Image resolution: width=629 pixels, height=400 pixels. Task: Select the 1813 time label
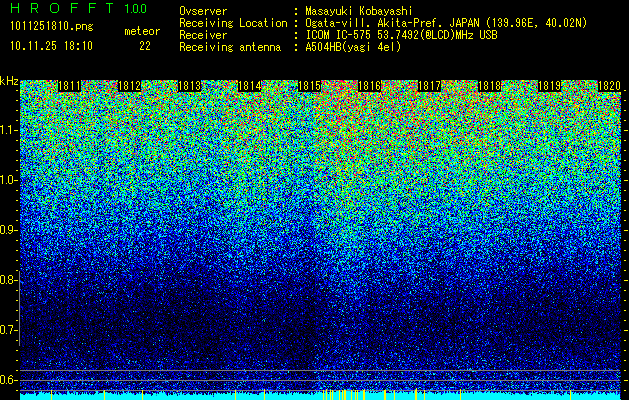coord(189,86)
